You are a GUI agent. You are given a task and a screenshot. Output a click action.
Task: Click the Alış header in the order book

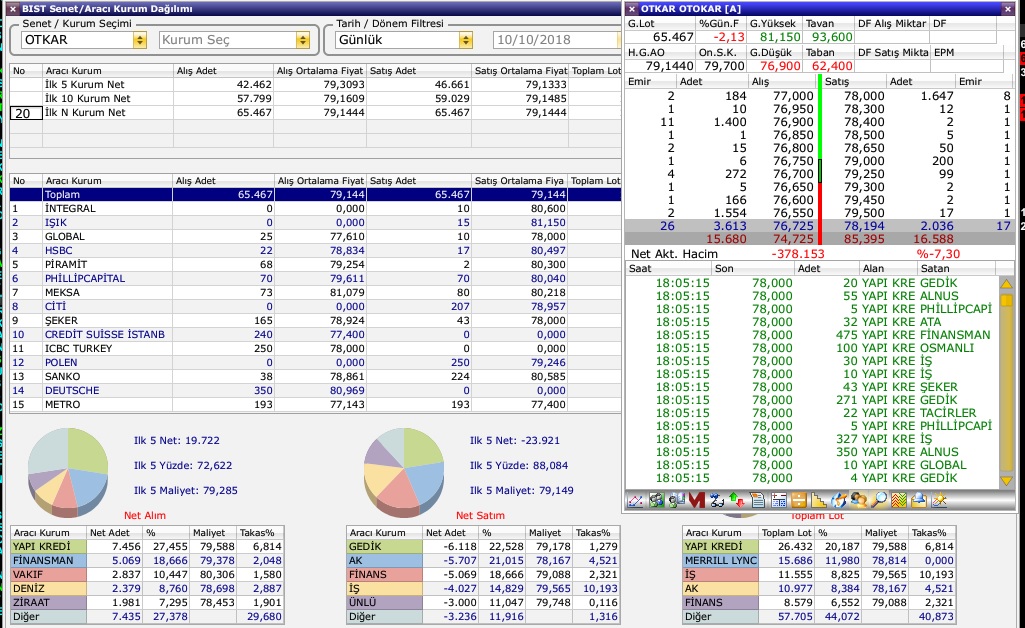pyautogui.click(x=782, y=82)
